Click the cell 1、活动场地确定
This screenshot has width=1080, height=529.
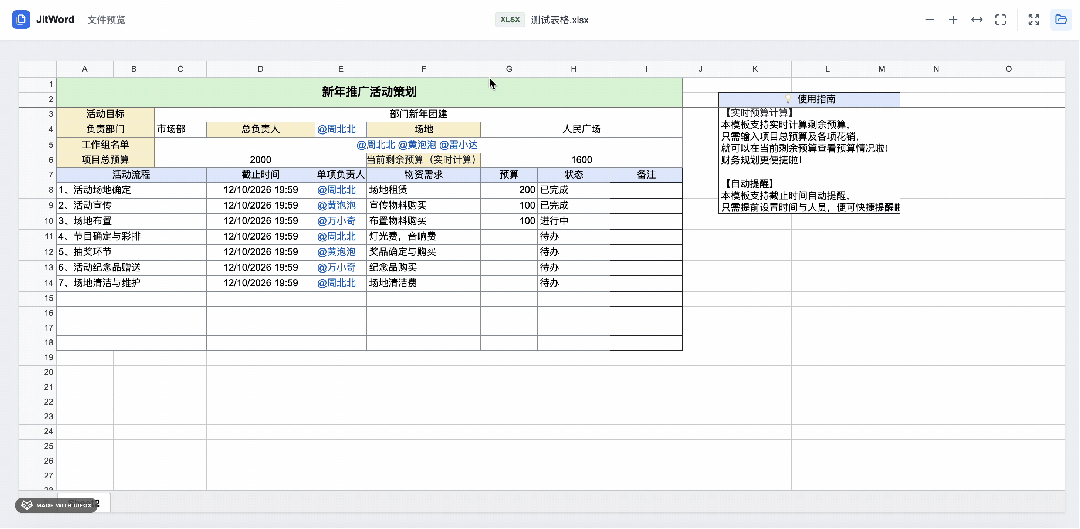pyautogui.click(x=132, y=190)
